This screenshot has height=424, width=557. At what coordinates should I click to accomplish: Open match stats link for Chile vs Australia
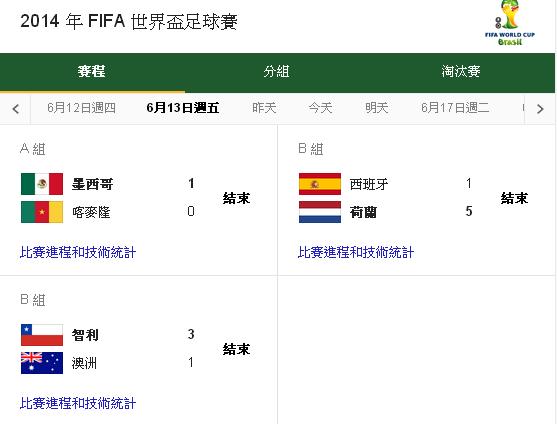(78, 403)
